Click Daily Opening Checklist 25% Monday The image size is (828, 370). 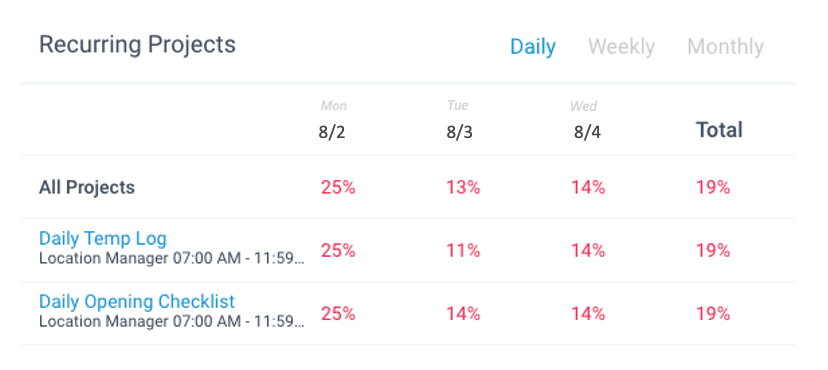point(338,314)
